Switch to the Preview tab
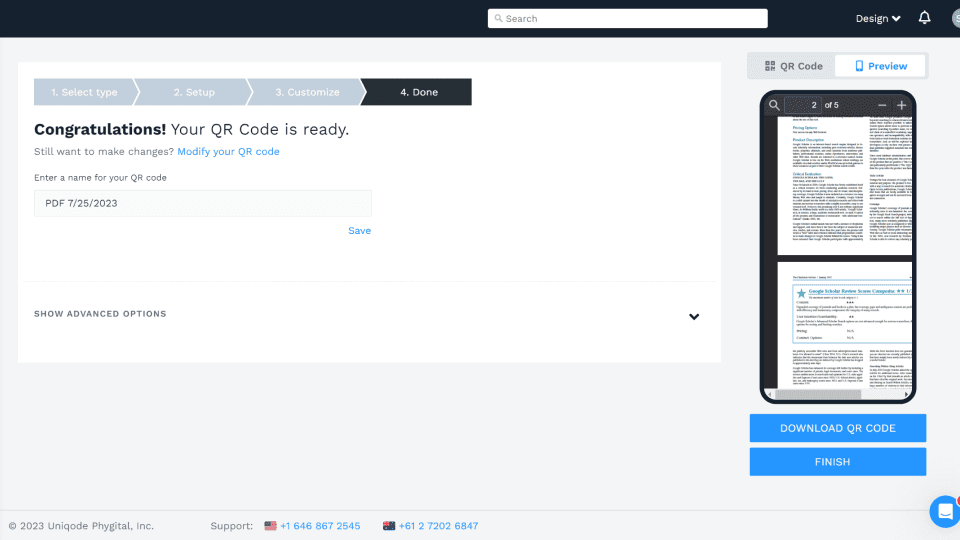 tap(880, 66)
